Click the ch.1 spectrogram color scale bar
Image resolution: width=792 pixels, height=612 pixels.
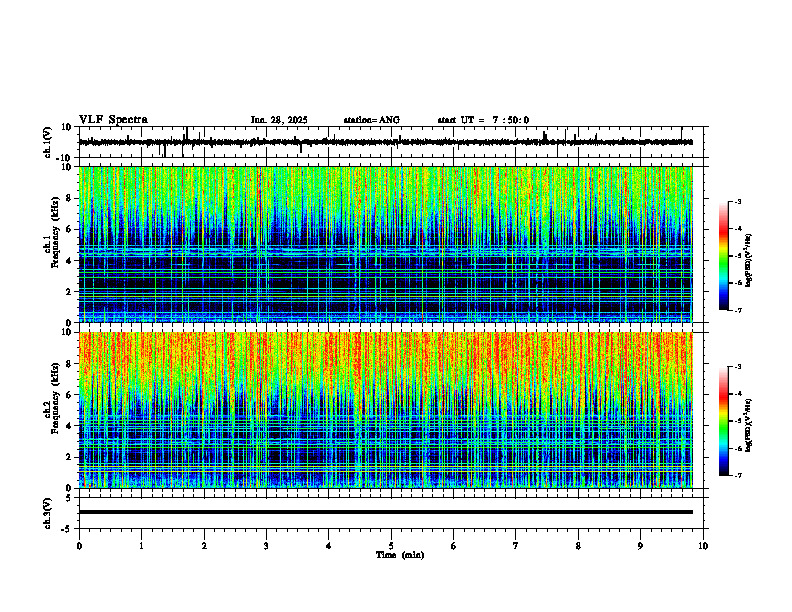(x=723, y=256)
